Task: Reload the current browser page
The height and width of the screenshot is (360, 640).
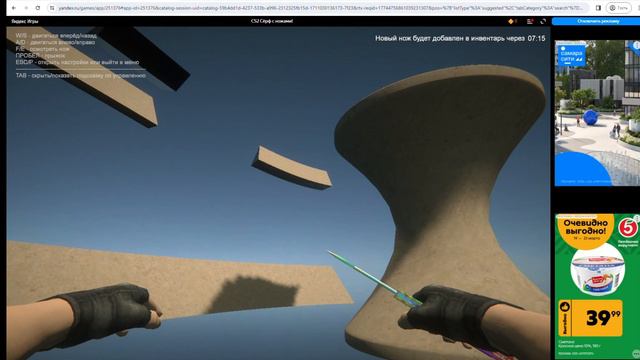Action: tap(38, 8)
